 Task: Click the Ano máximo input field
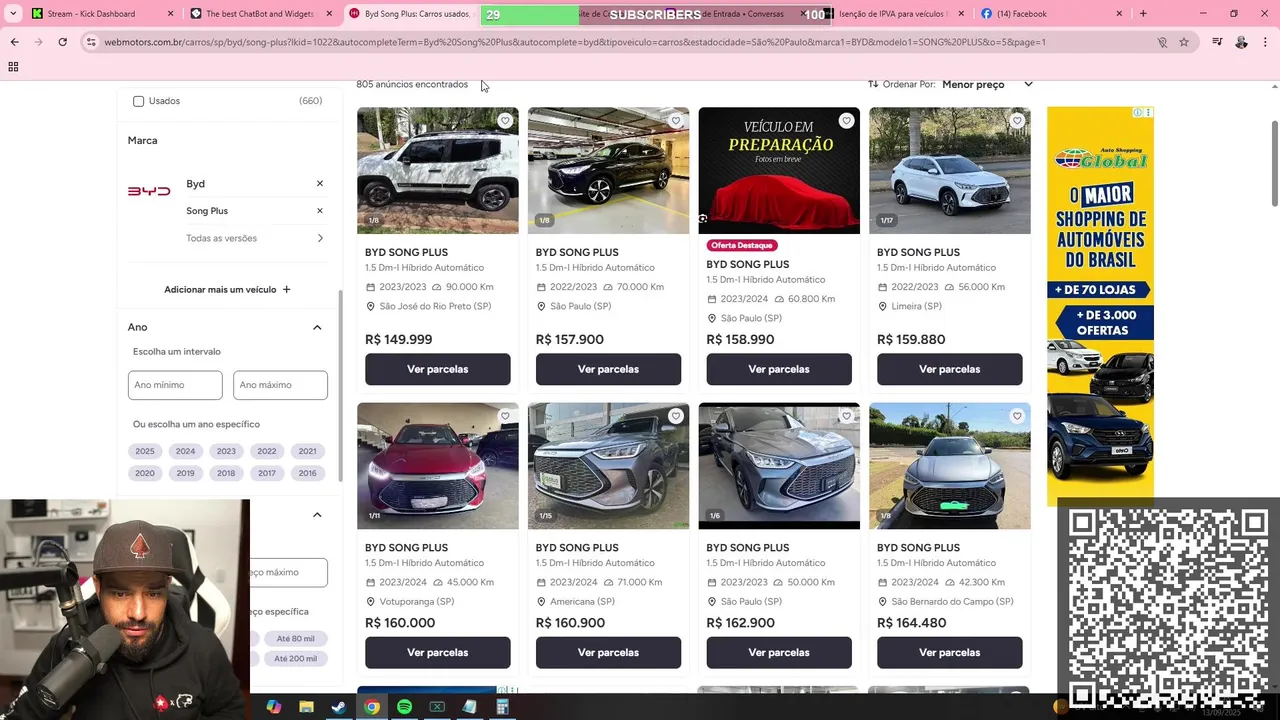point(280,385)
